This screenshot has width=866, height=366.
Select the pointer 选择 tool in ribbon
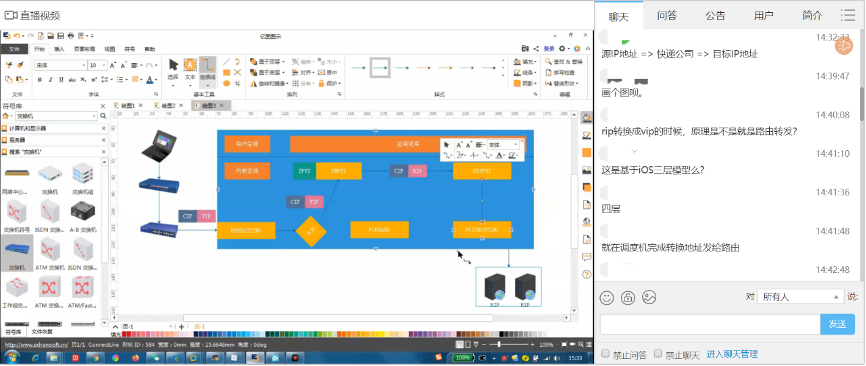pyautogui.click(x=173, y=71)
